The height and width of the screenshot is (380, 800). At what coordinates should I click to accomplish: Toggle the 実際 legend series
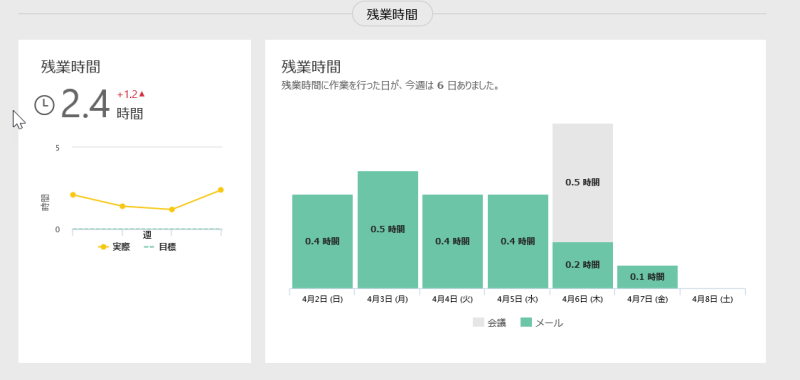[114, 247]
